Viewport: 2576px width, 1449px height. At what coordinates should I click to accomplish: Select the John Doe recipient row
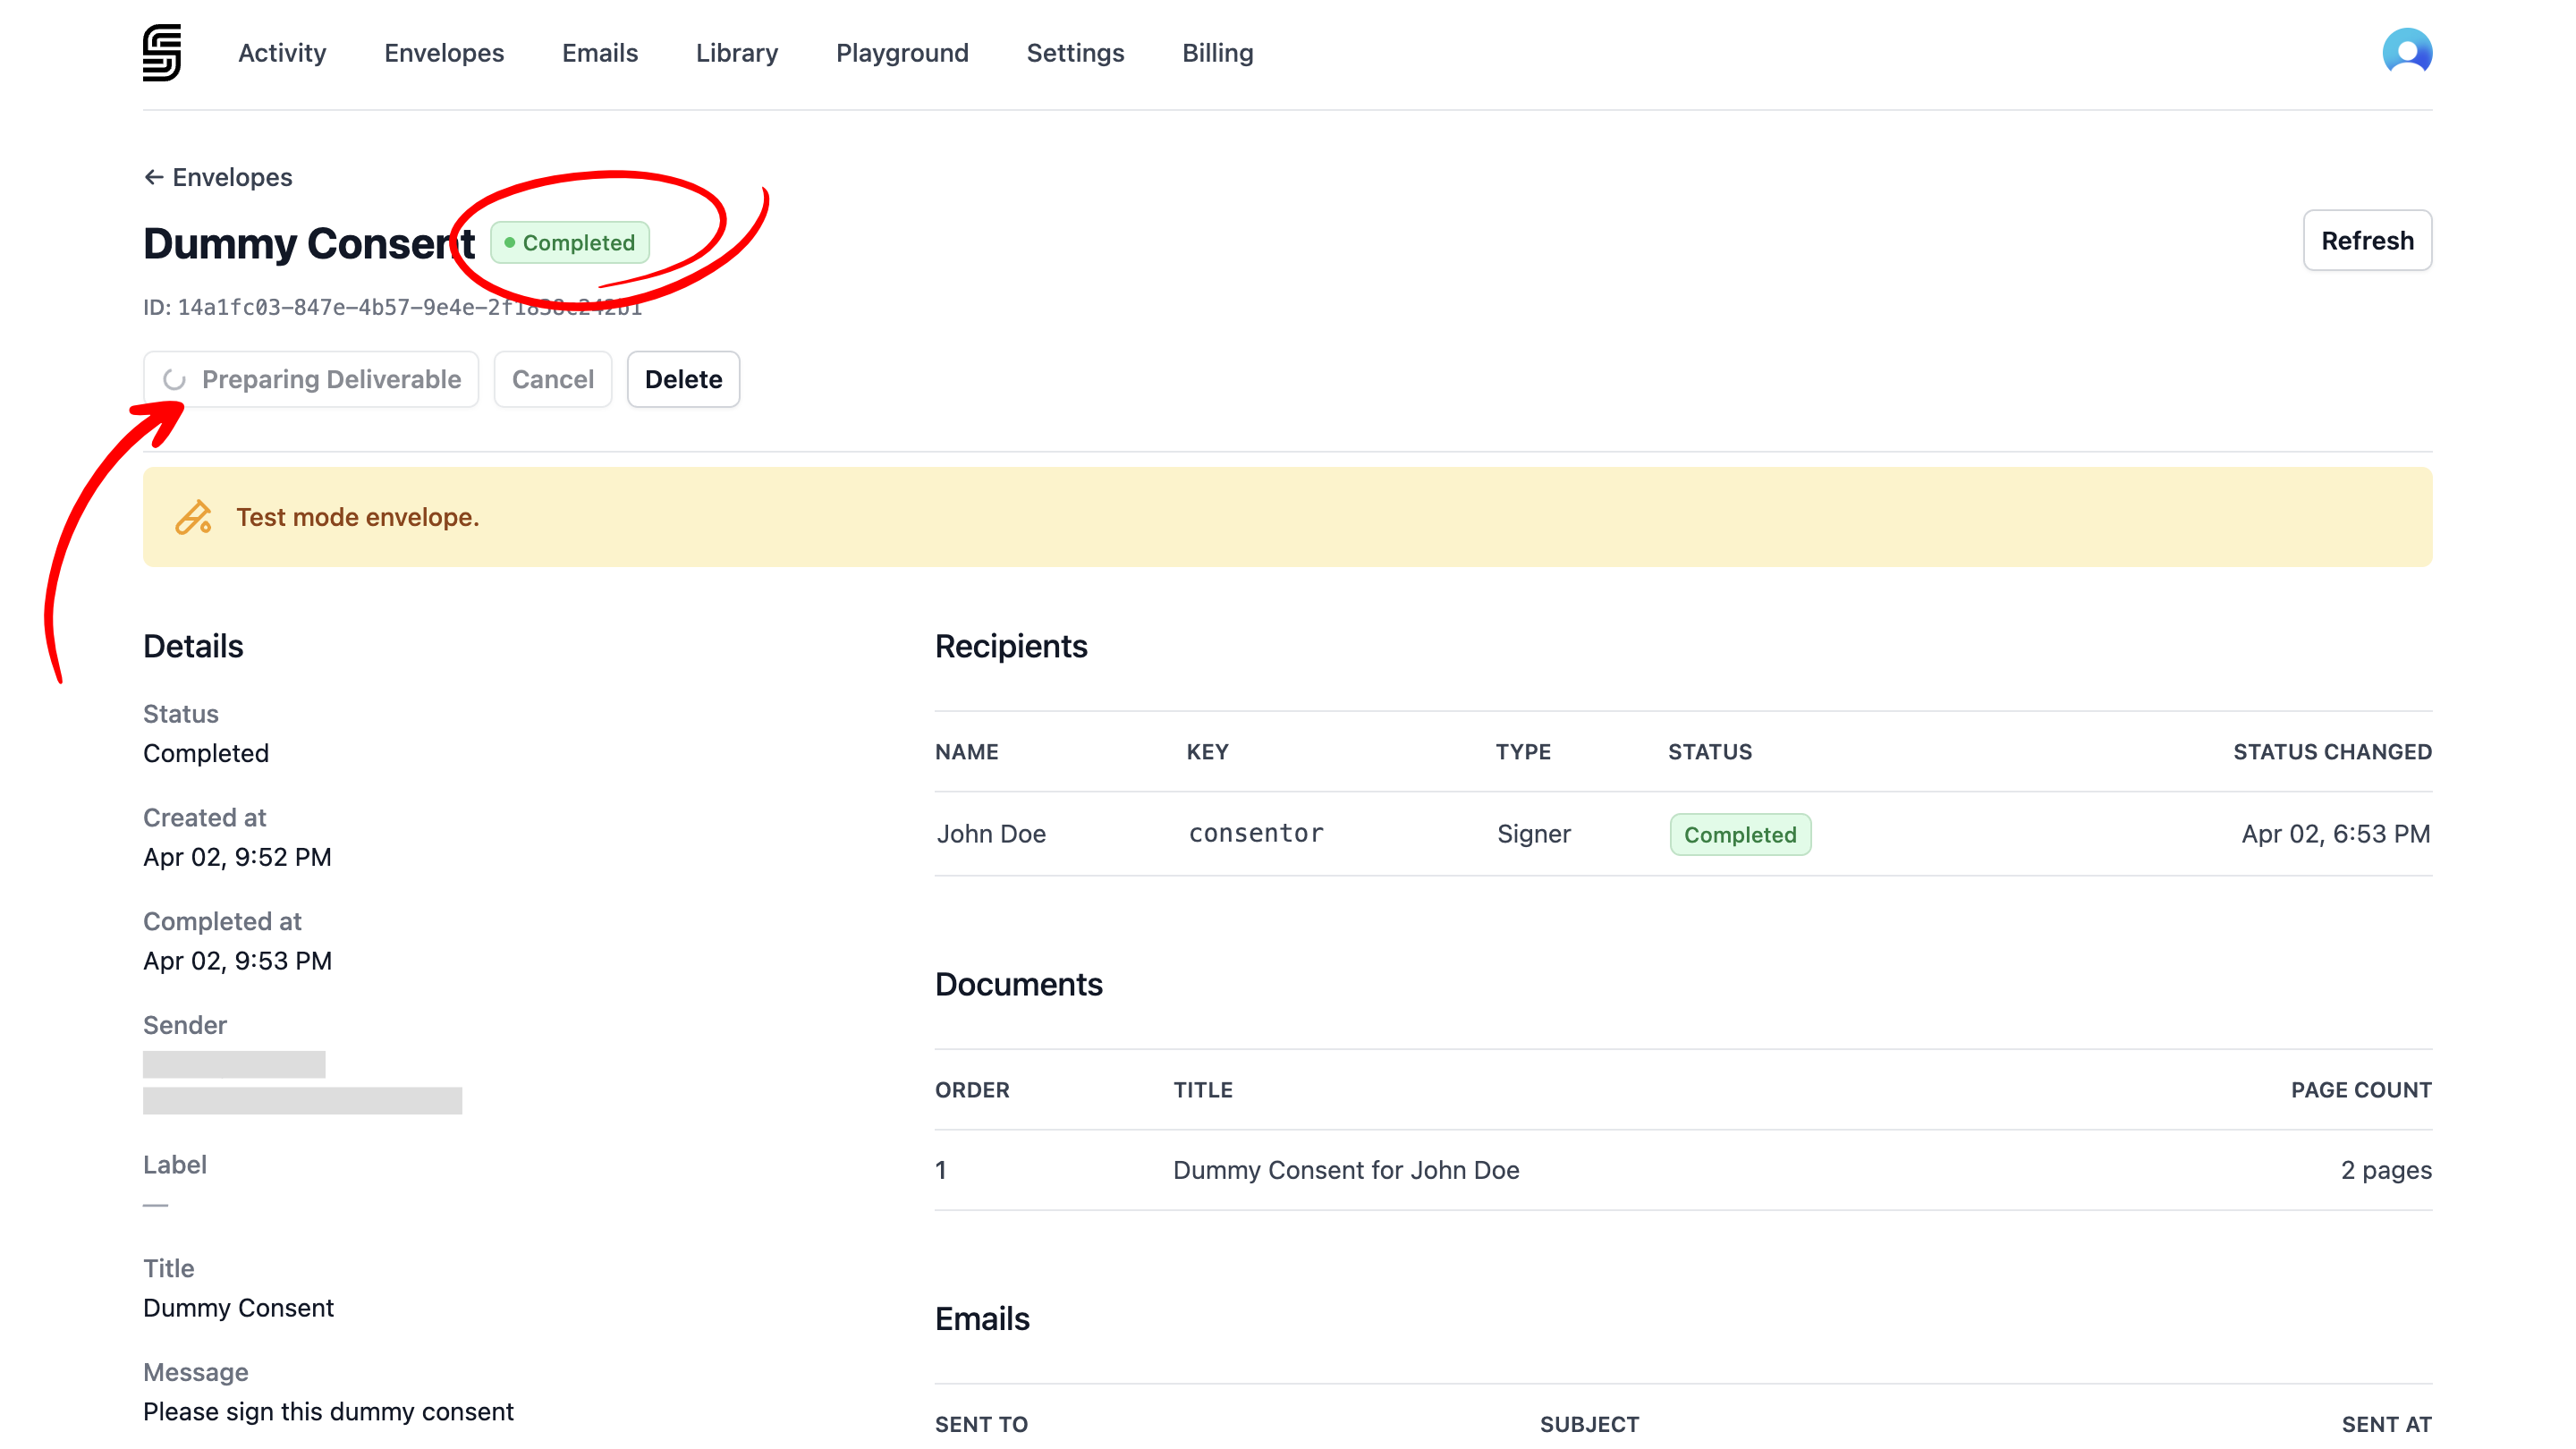990,834
